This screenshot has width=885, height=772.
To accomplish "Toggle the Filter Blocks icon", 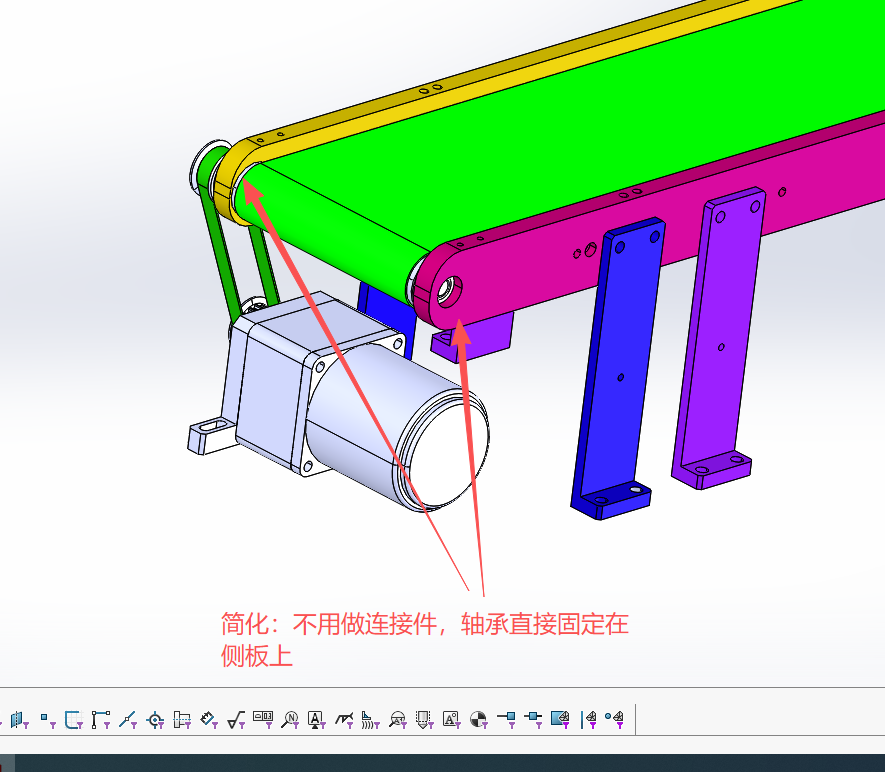I will (452, 720).
